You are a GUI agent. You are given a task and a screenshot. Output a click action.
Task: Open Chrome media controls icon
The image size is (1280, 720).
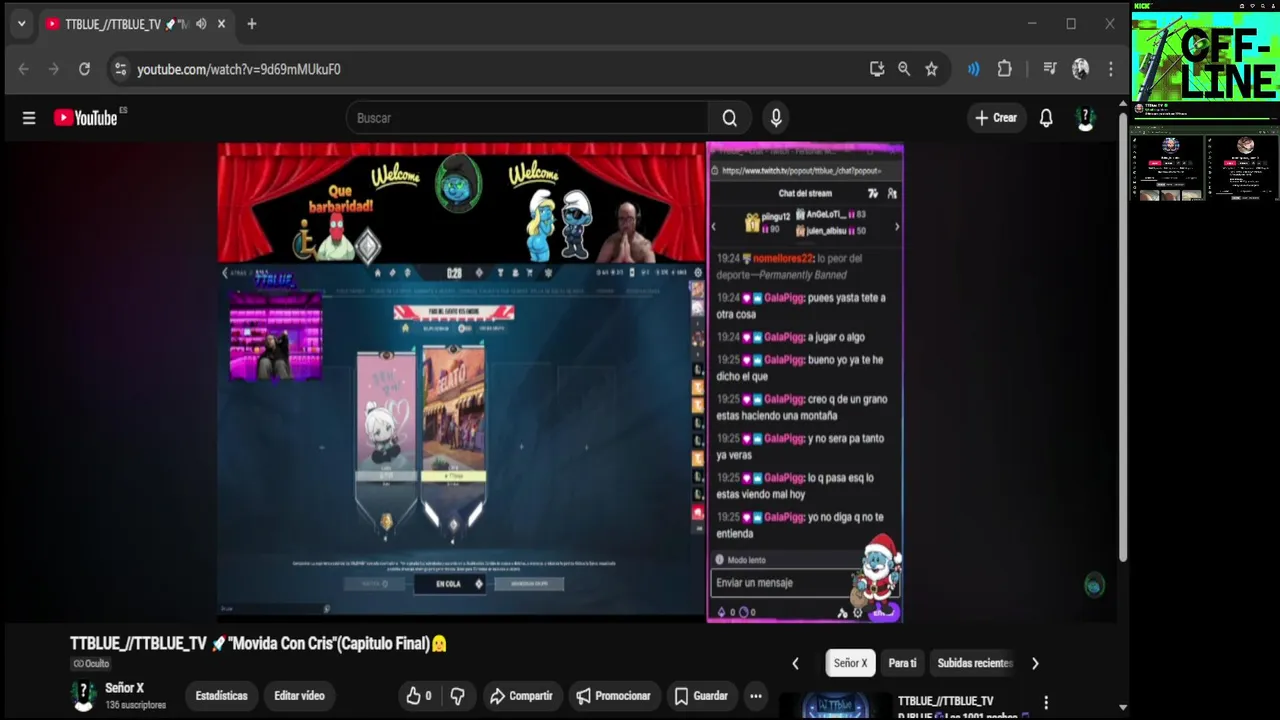pyautogui.click(x=1049, y=69)
